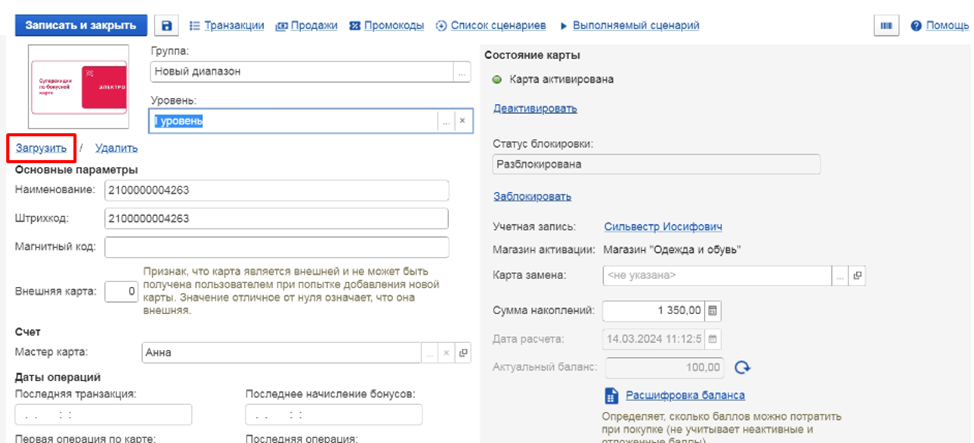Click the green Карта активирована status indicator
Screen dimensions: 974x443
496,80
